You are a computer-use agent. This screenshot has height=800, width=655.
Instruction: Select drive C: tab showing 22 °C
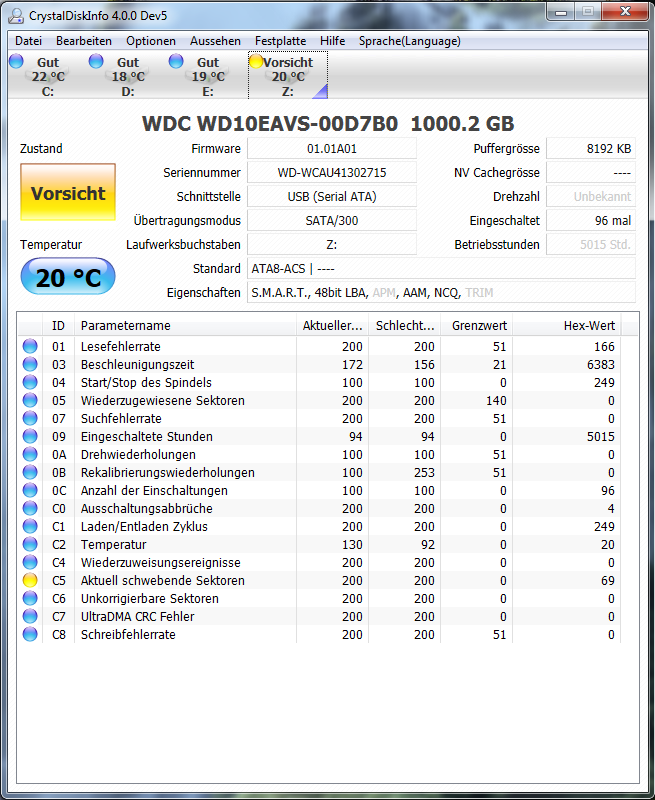(x=47, y=76)
